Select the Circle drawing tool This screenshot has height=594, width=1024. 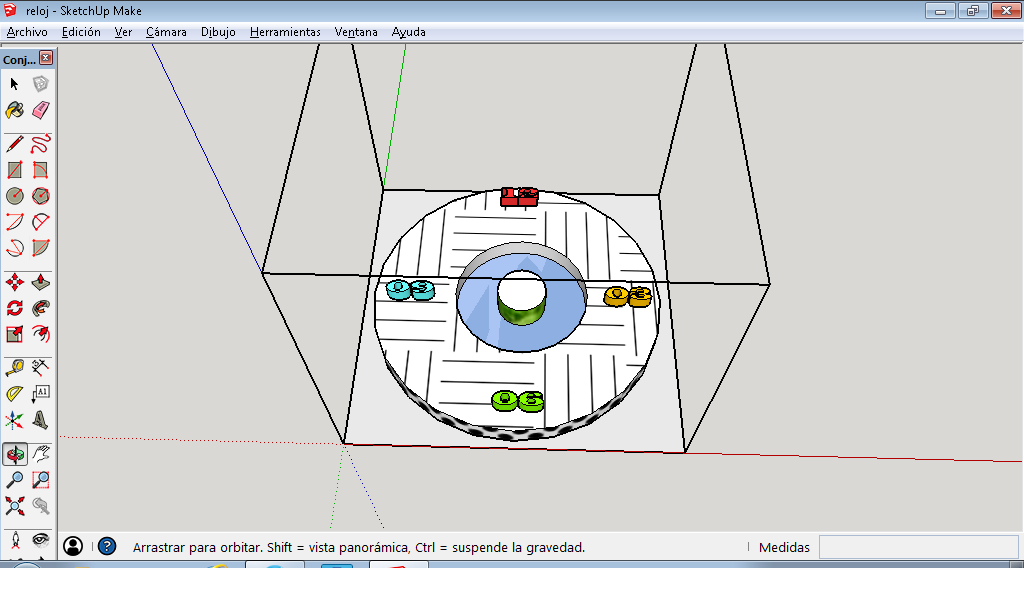pos(15,196)
